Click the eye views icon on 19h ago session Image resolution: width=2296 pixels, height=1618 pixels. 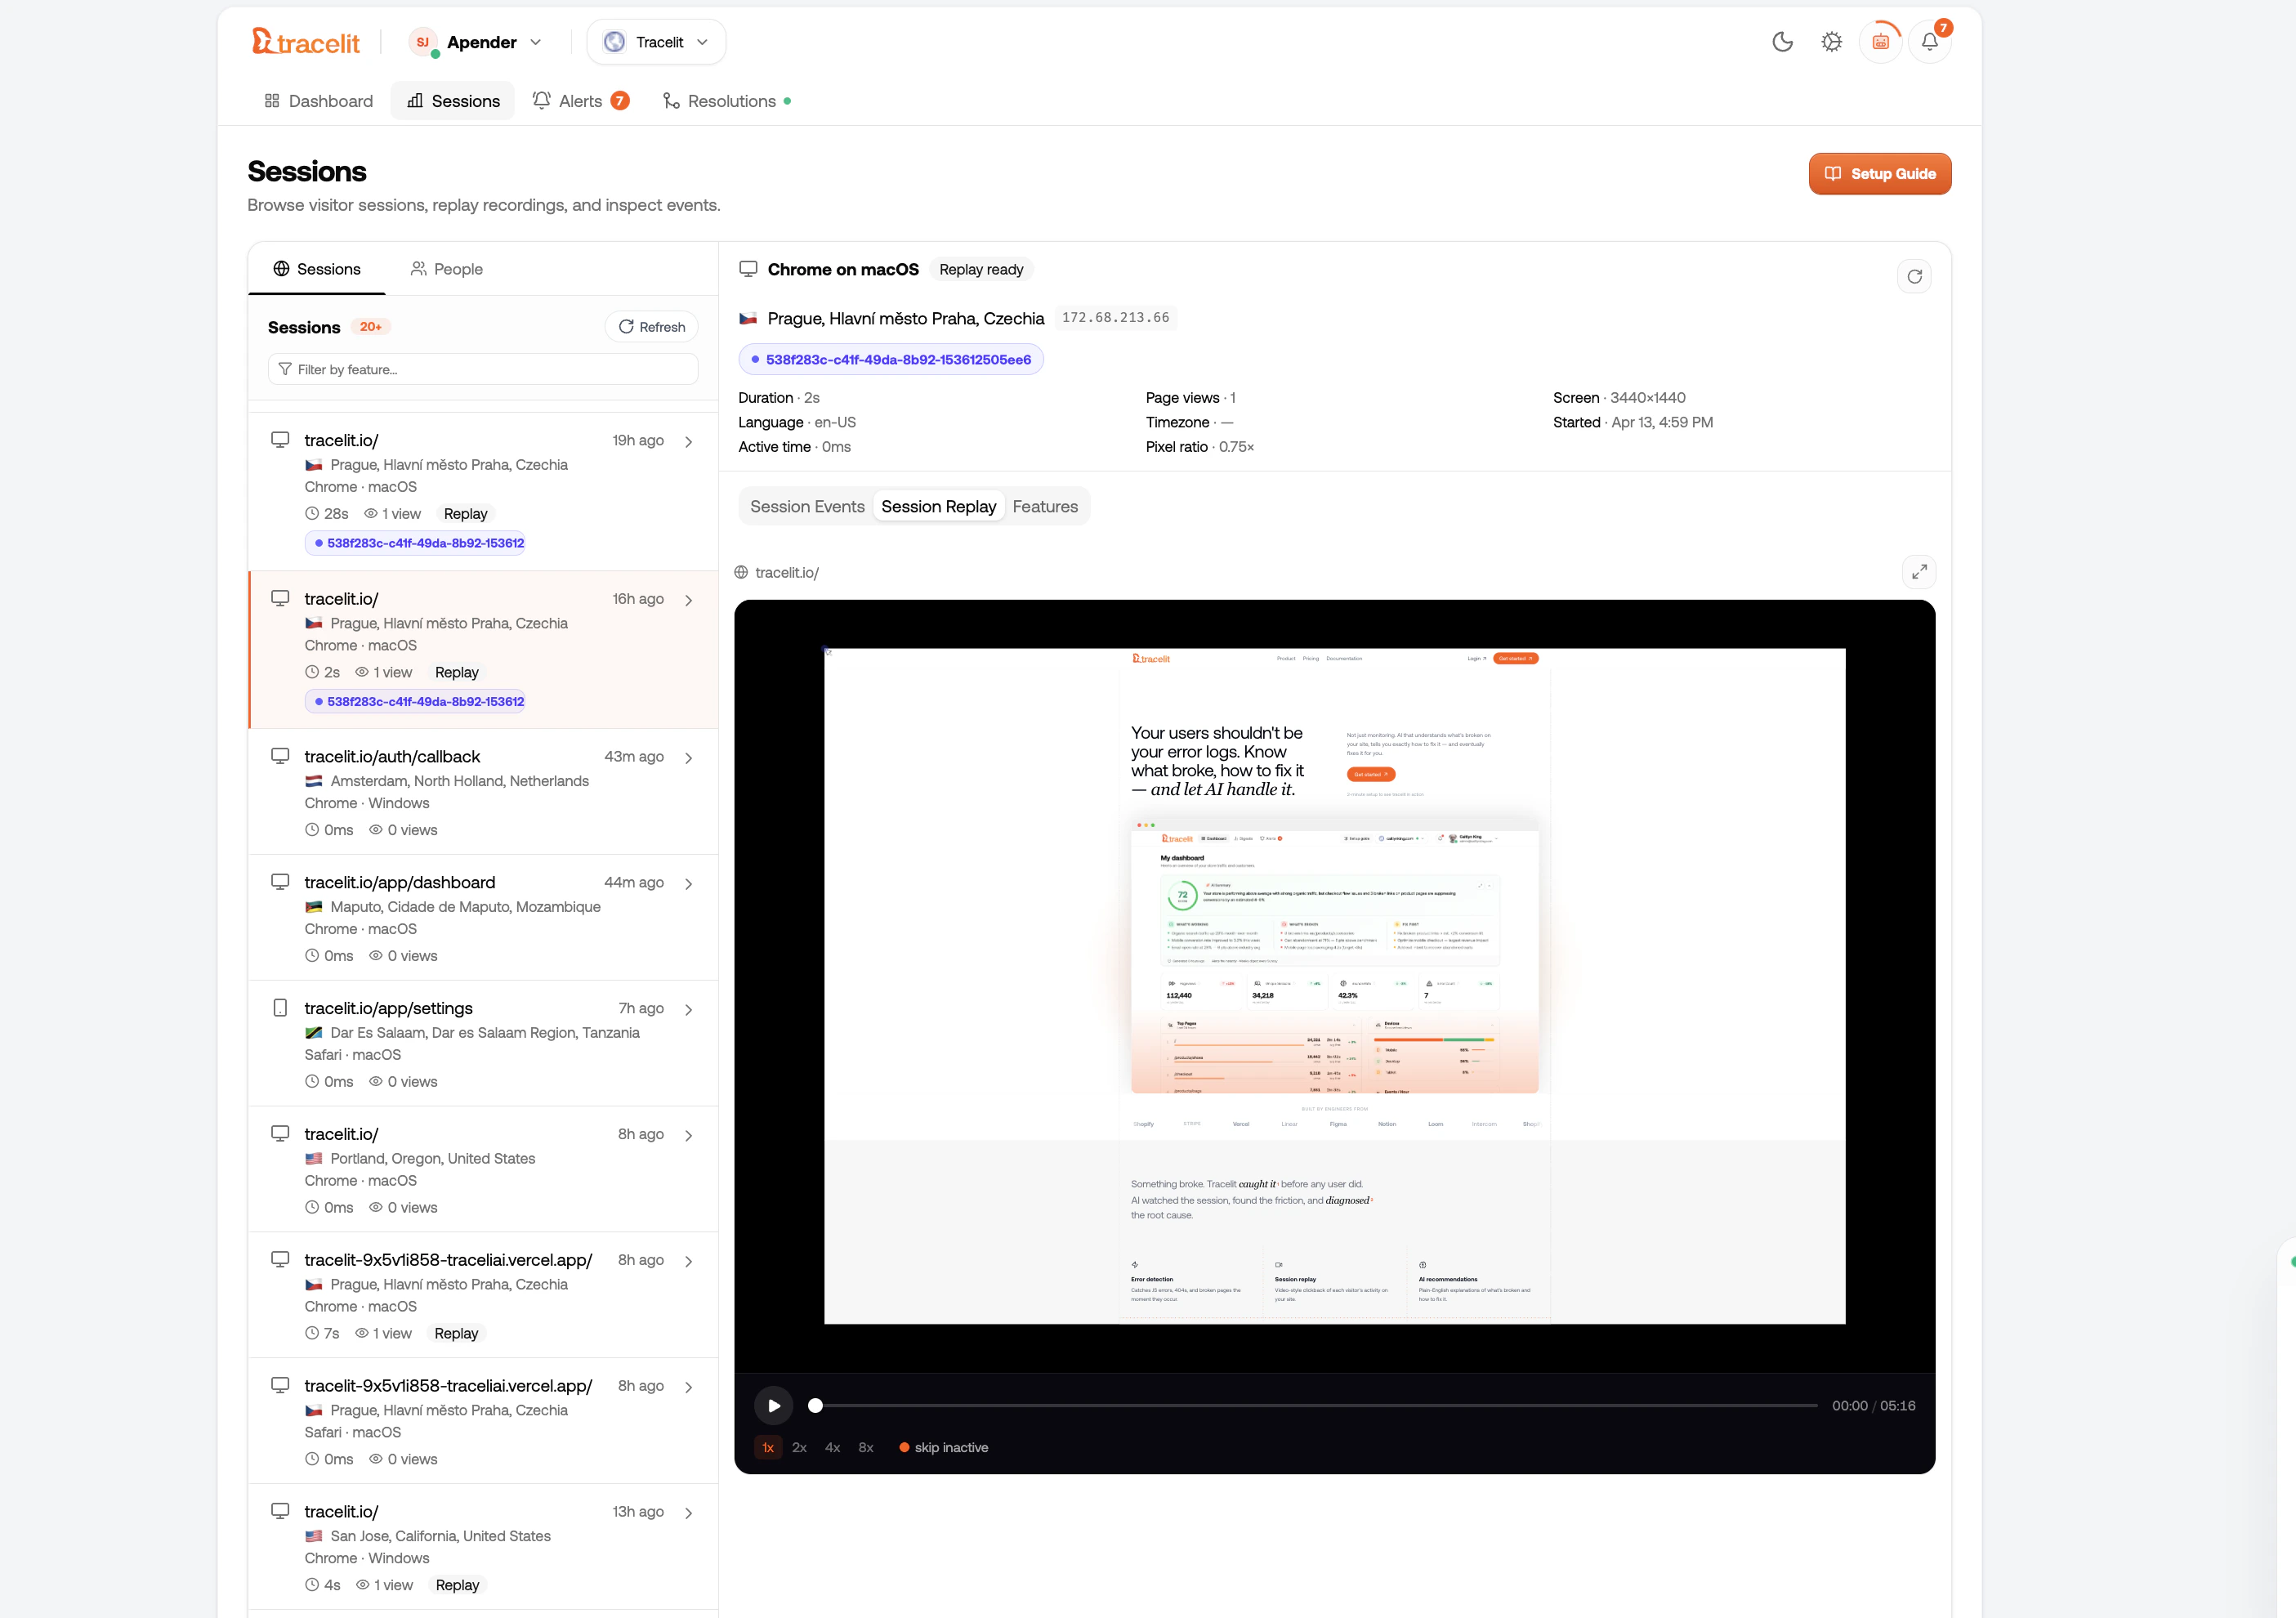(371, 513)
